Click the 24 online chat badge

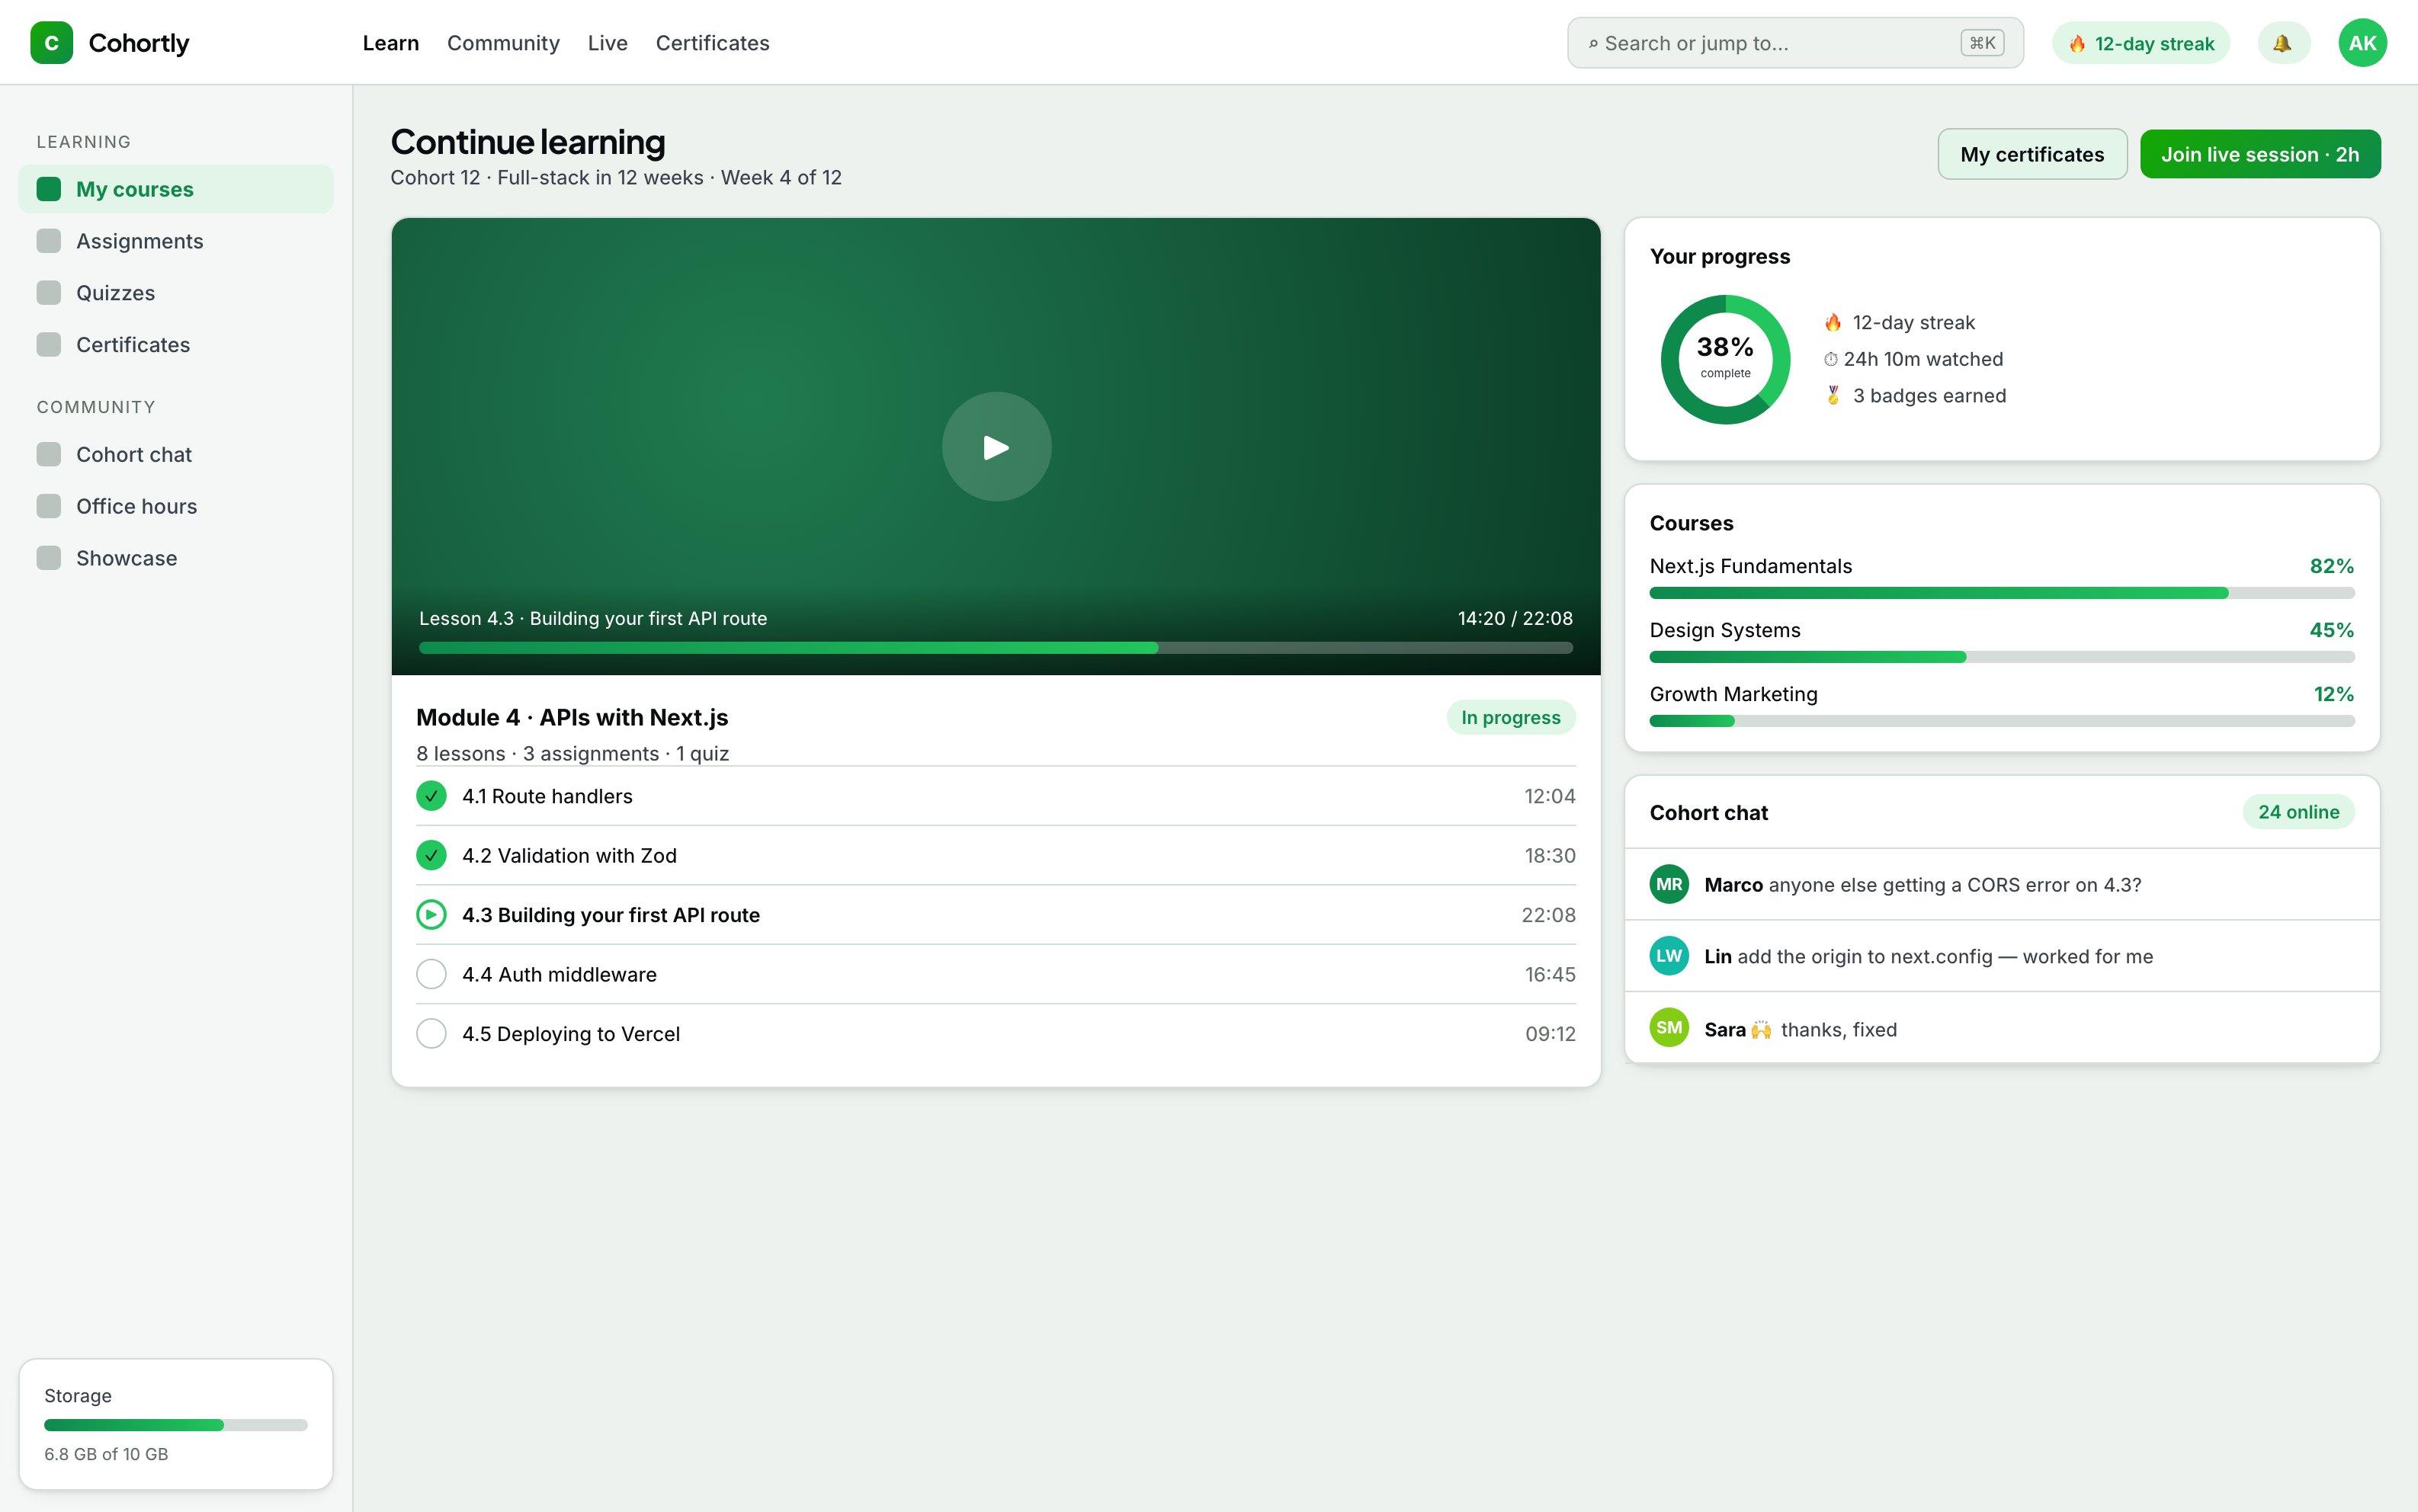2298,812
